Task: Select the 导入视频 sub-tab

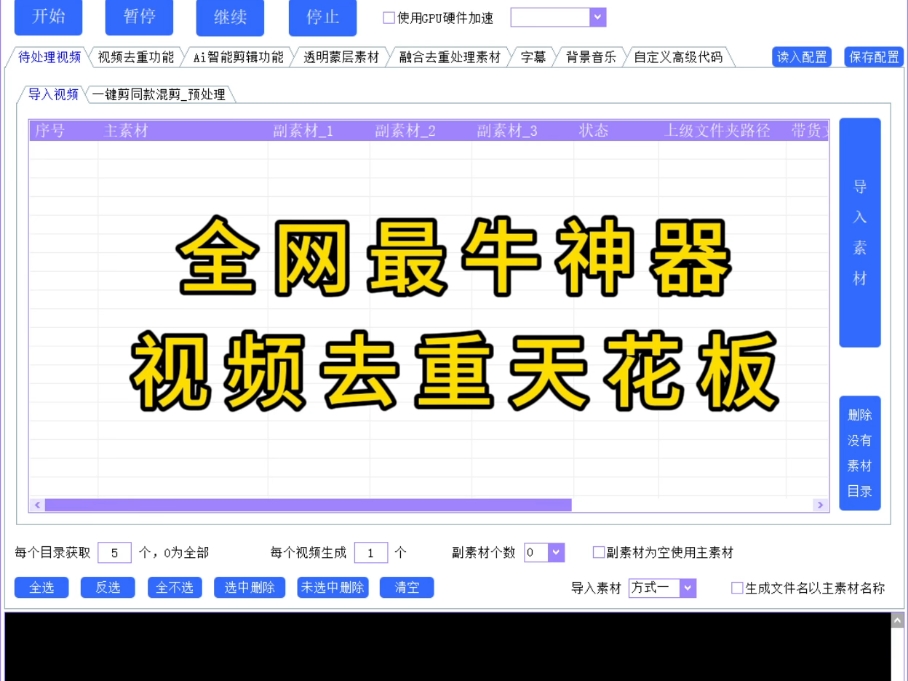Action: click(x=53, y=94)
